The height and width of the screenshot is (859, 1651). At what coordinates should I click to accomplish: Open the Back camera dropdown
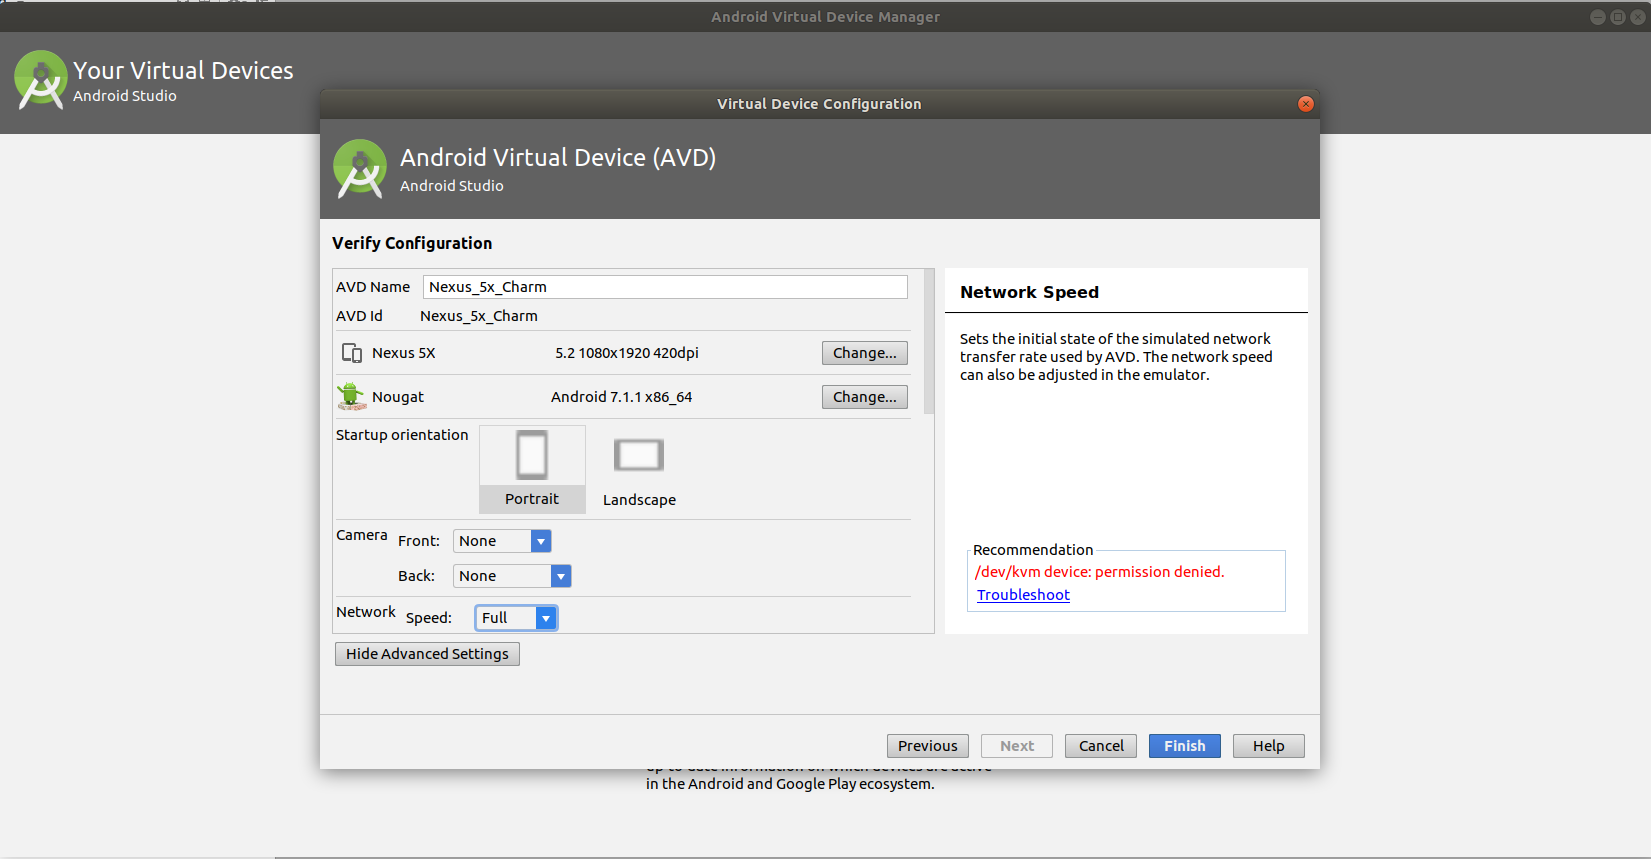(512, 576)
